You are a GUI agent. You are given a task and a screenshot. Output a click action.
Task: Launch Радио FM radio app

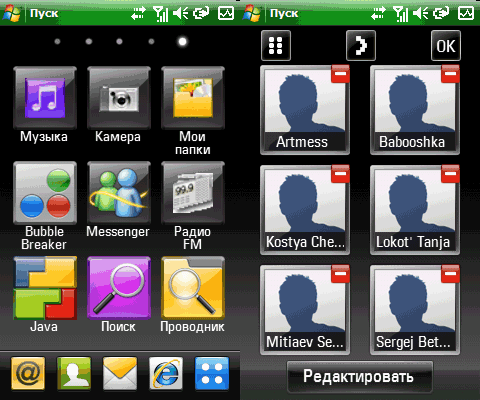[x=193, y=193]
